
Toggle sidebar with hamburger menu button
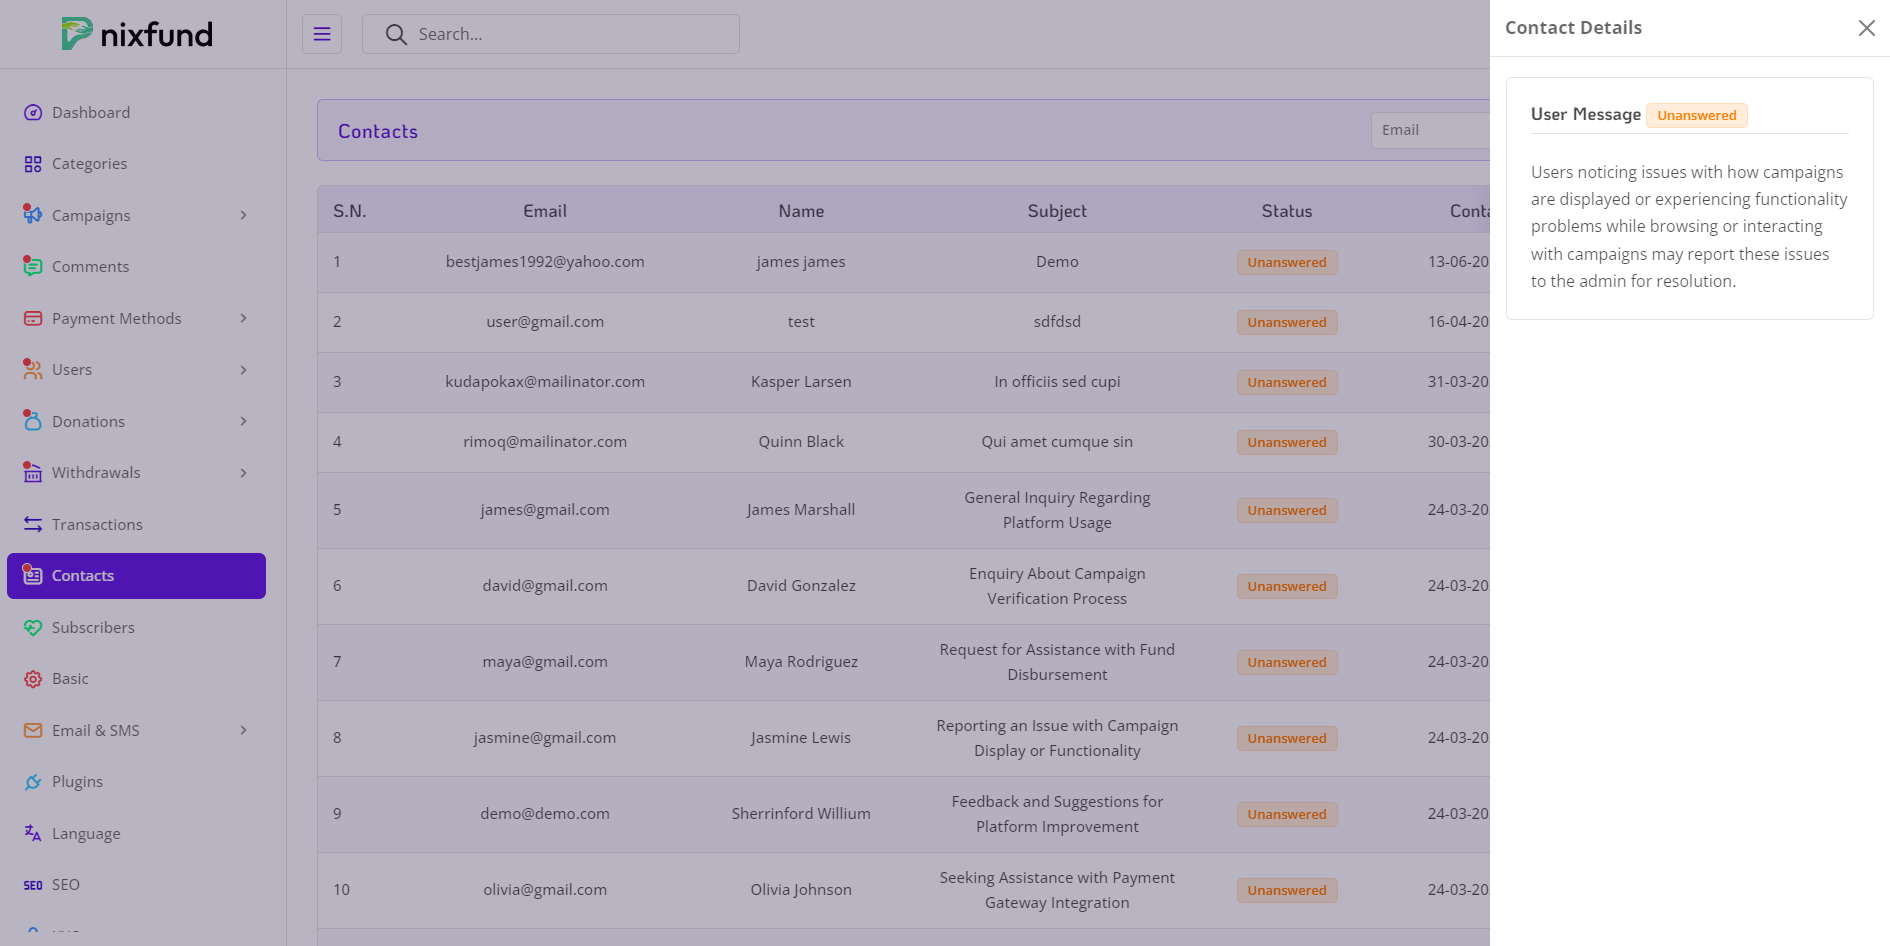pos(322,34)
